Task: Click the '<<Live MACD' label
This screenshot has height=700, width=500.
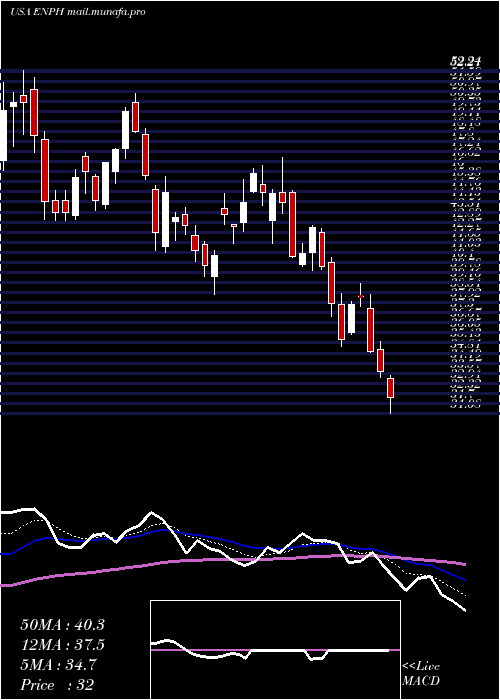Action: (x=421, y=674)
